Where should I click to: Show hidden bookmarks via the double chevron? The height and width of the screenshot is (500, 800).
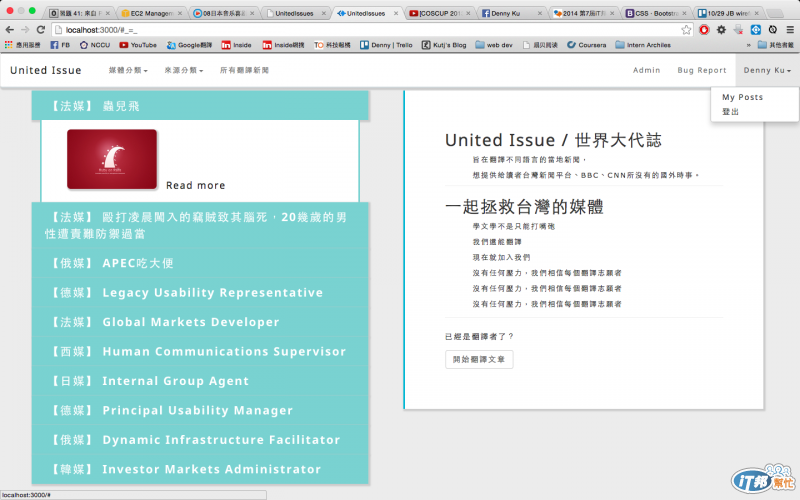point(748,45)
